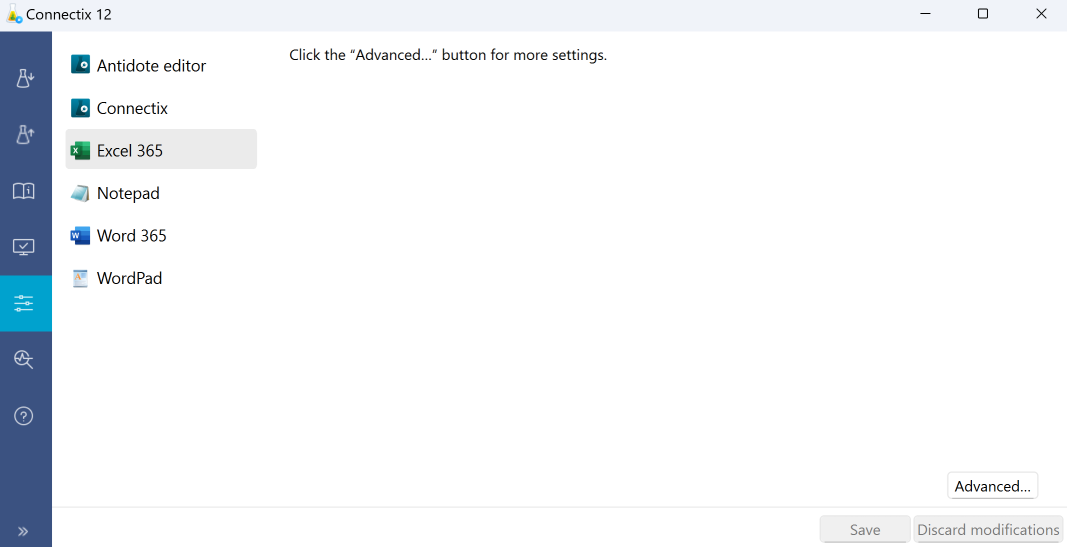Maximize the Connectix 12 window

tap(983, 14)
